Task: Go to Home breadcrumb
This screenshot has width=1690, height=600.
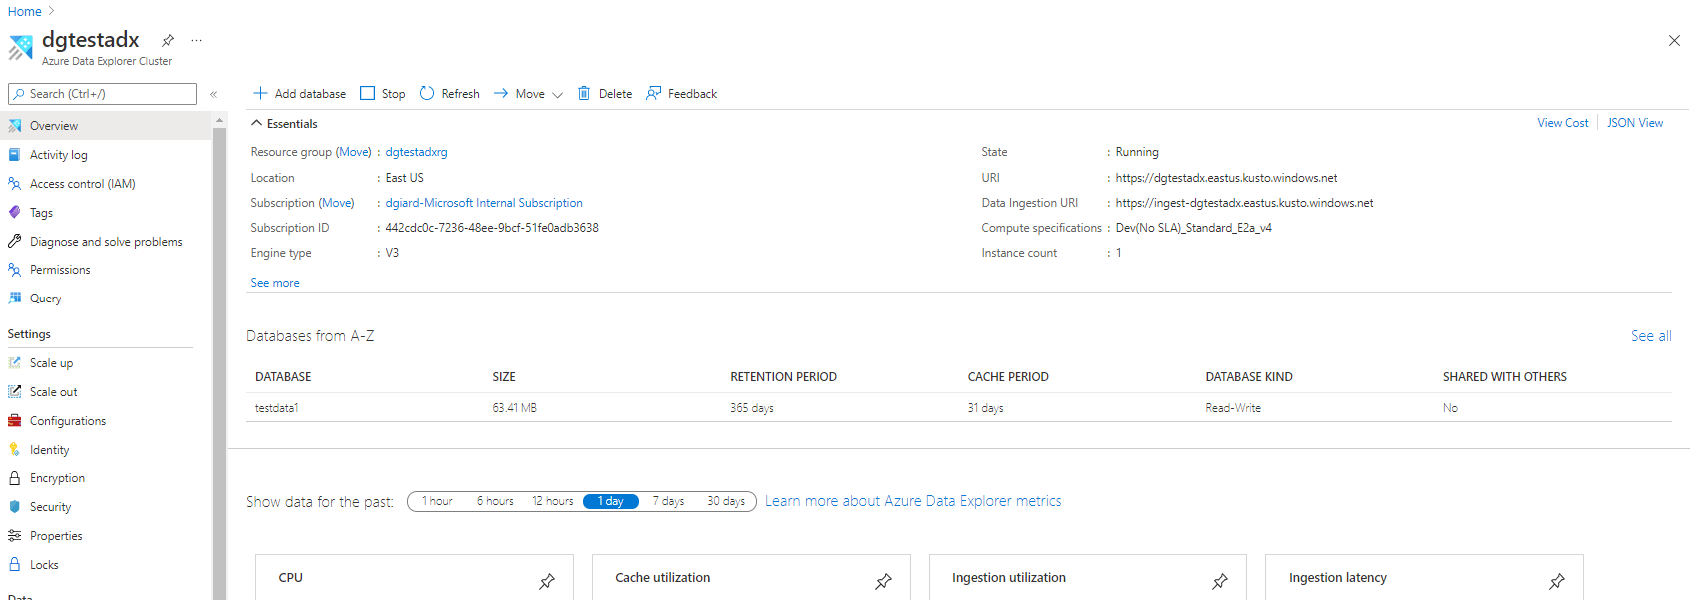Action: [25, 11]
